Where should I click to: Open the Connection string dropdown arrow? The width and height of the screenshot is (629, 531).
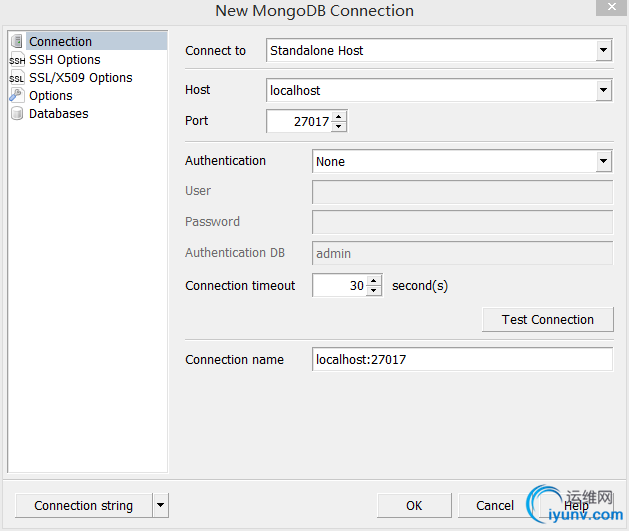pyautogui.click(x=160, y=505)
